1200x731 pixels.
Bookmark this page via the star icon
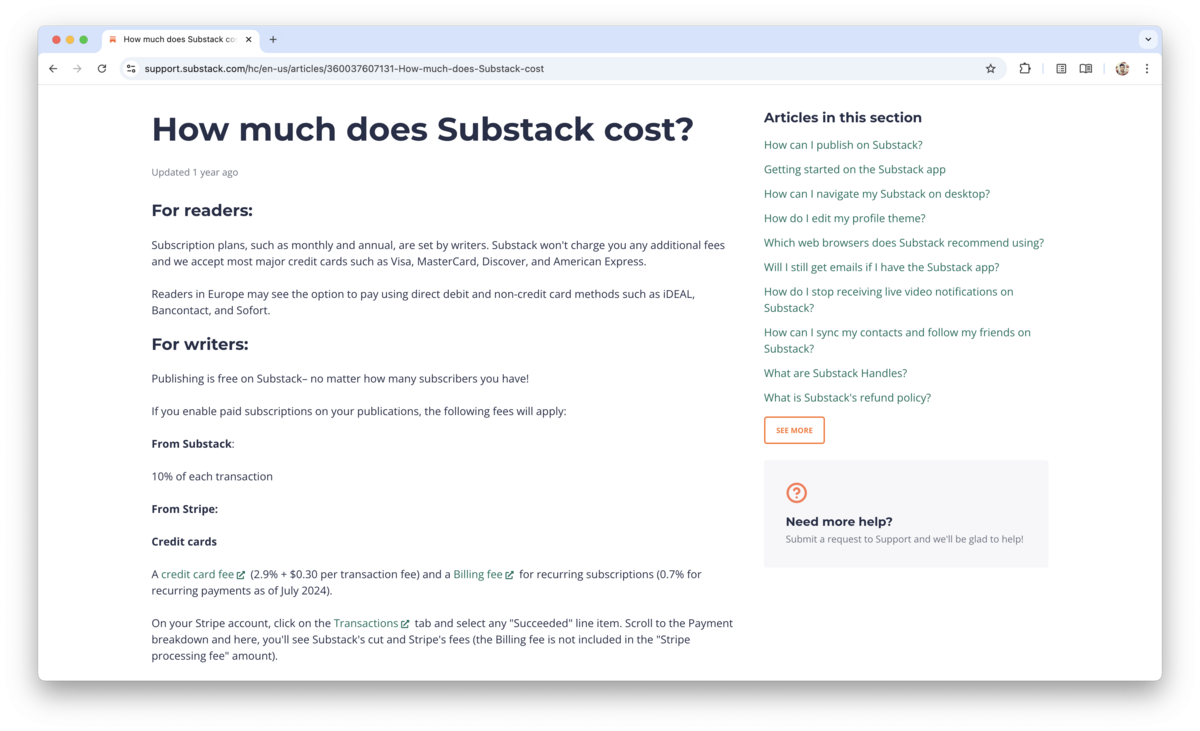(x=990, y=68)
